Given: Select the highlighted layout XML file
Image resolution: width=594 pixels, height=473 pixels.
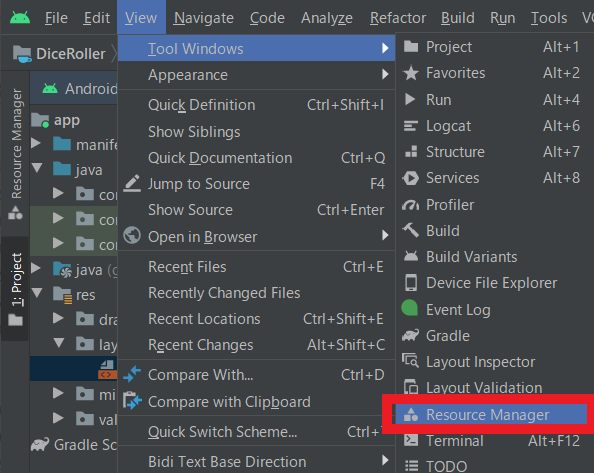Looking at the screenshot, I should 74,368.
